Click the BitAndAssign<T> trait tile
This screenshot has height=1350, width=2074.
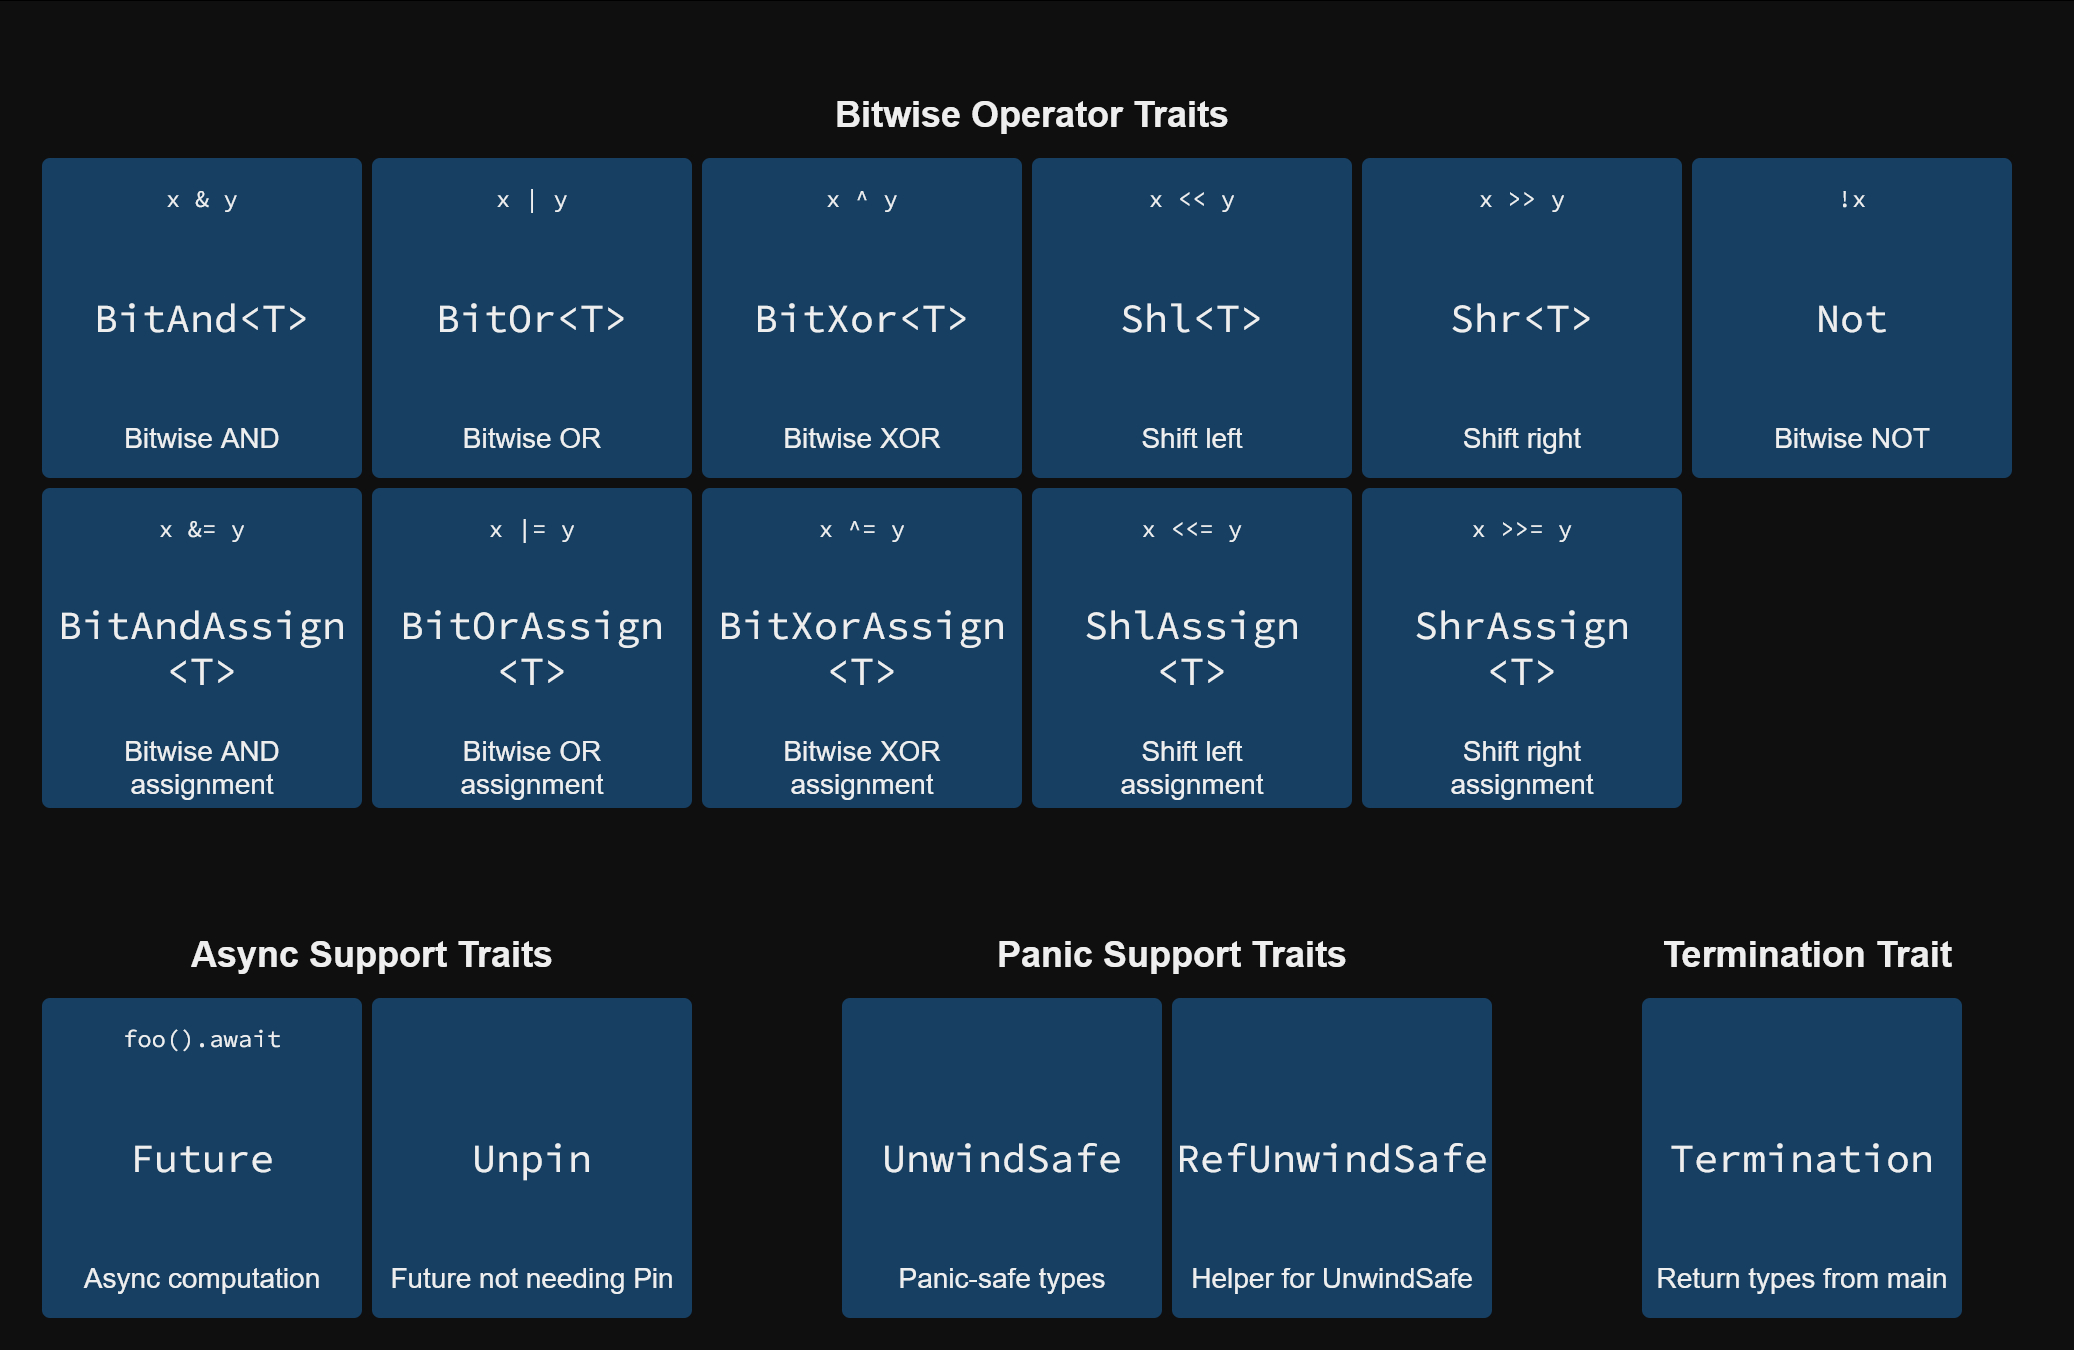202,648
